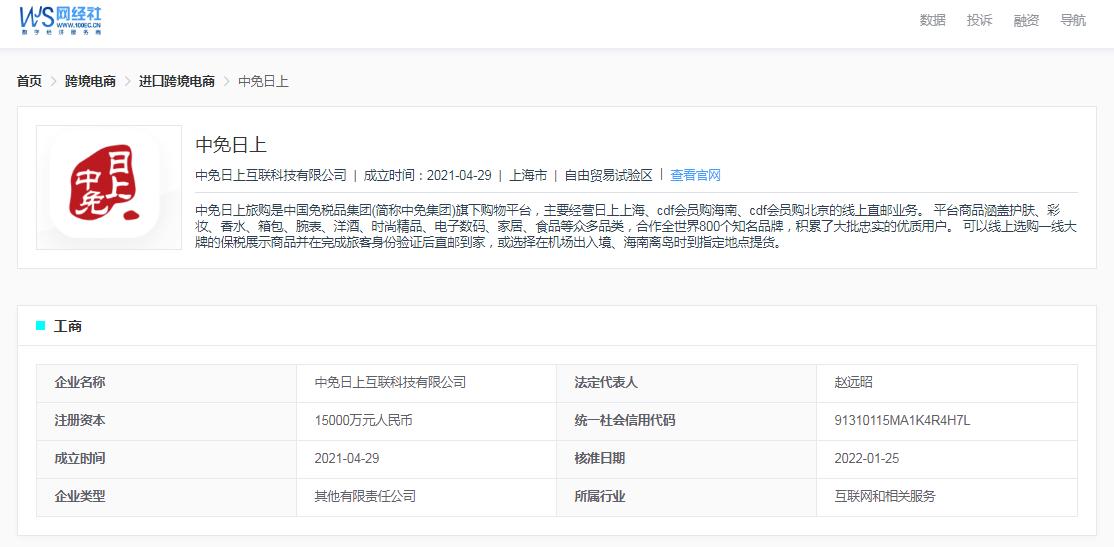This screenshot has width=1114, height=547.
Task: Select 中免日上 breadcrumb text
Action: (263, 81)
